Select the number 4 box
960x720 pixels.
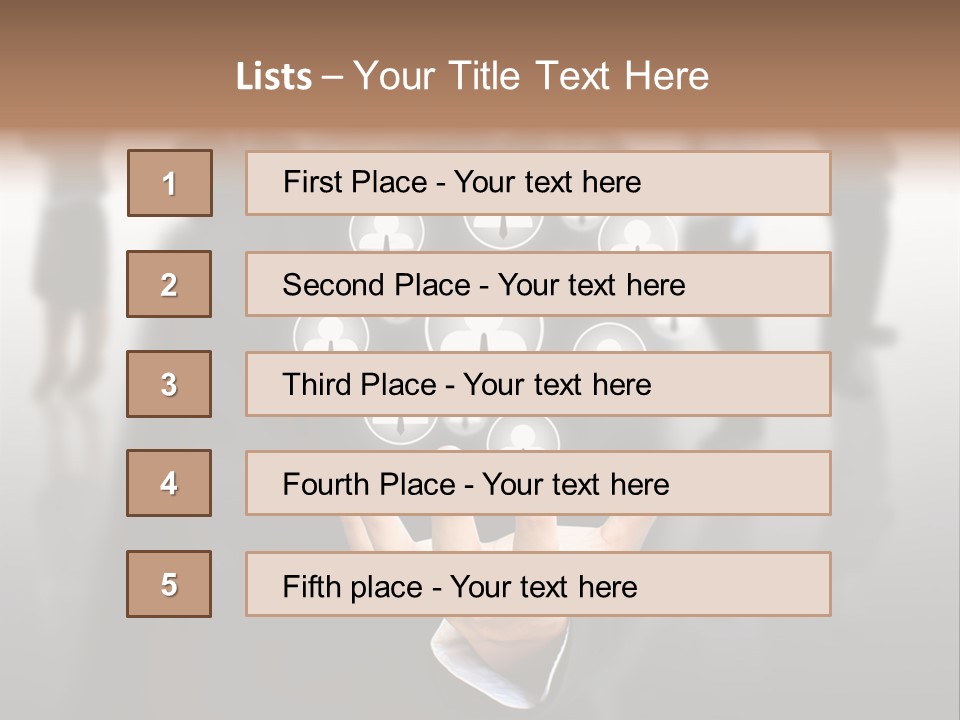(169, 483)
